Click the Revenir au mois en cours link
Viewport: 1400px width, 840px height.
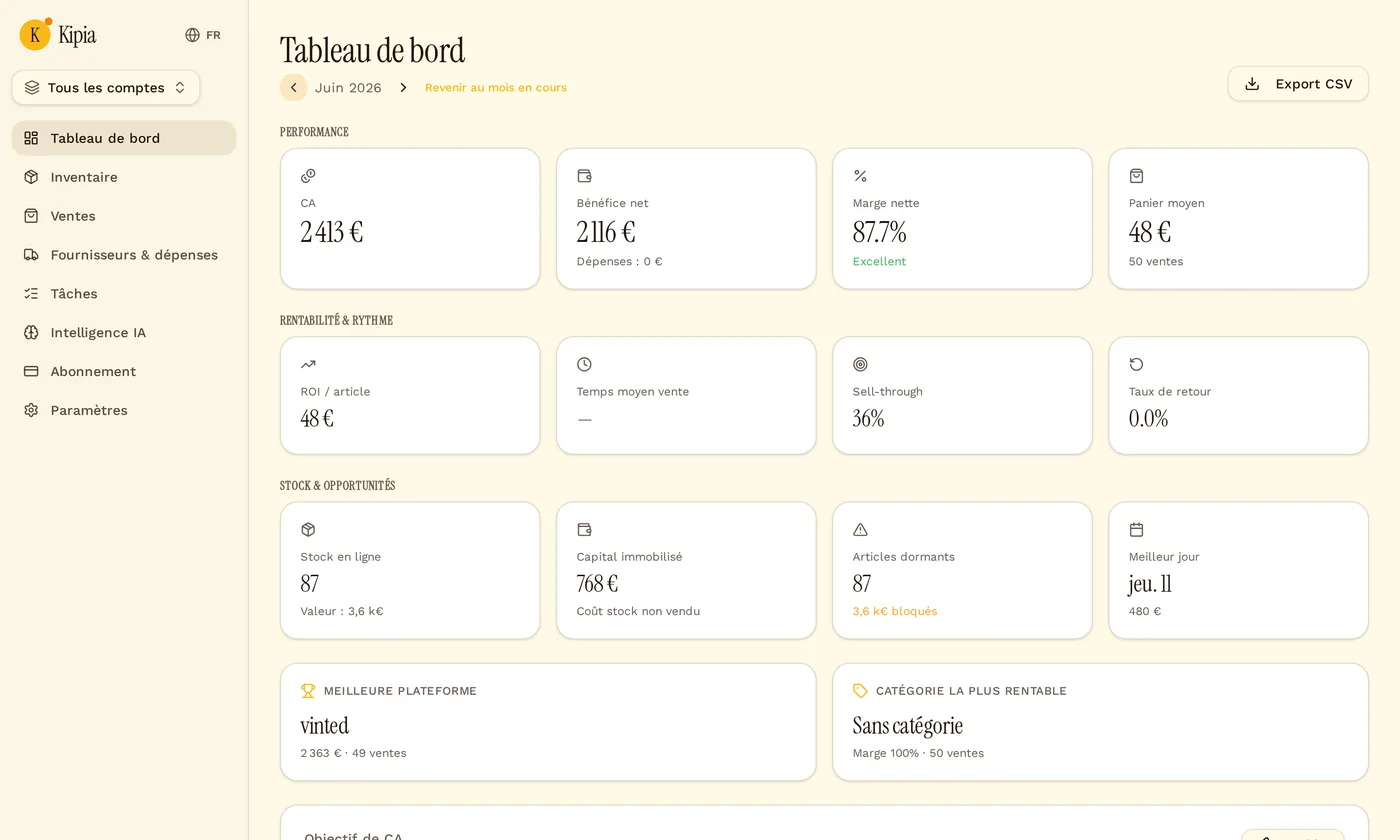(x=496, y=88)
